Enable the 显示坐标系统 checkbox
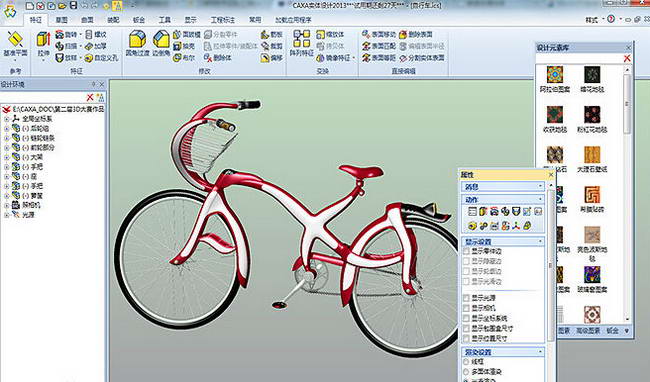Screen dimensions: 650x382 coord(466,318)
